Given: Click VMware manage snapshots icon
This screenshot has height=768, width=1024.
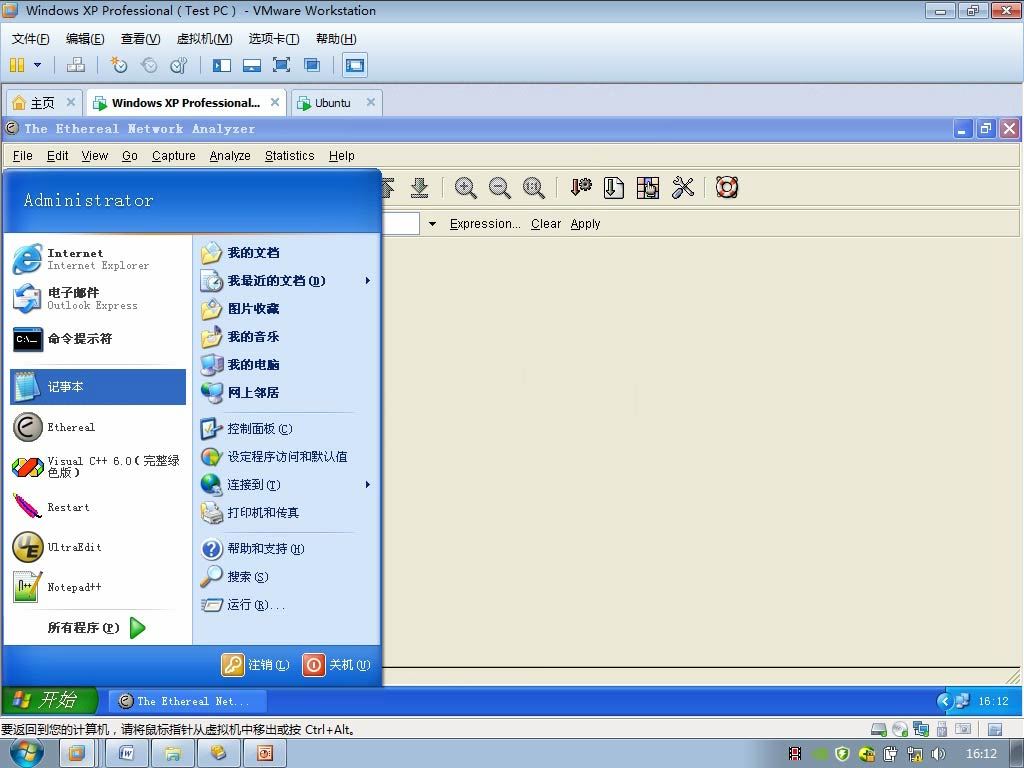Looking at the screenshot, I should click(x=179, y=65).
